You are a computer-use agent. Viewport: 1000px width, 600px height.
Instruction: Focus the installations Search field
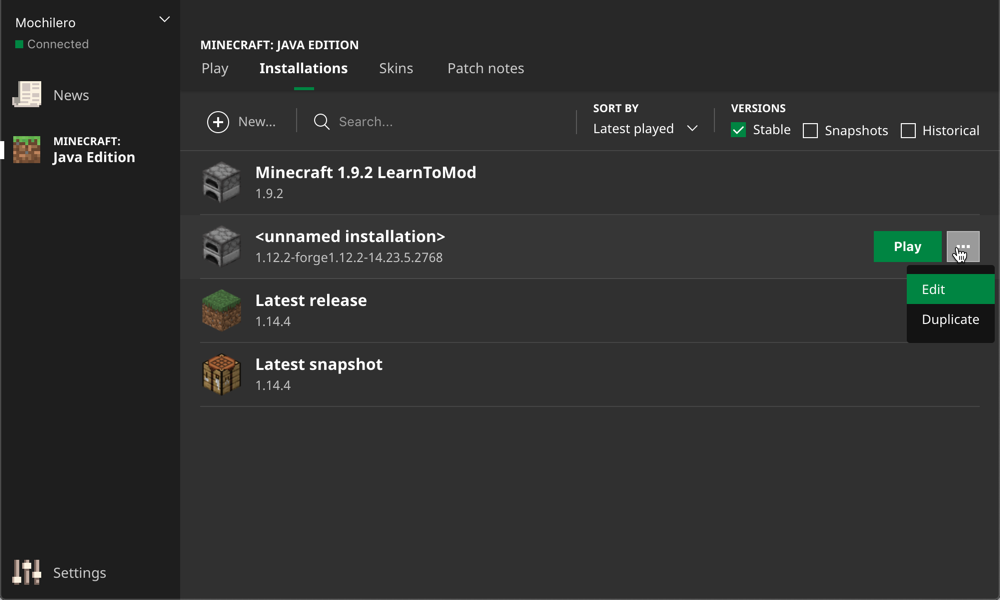(440, 122)
